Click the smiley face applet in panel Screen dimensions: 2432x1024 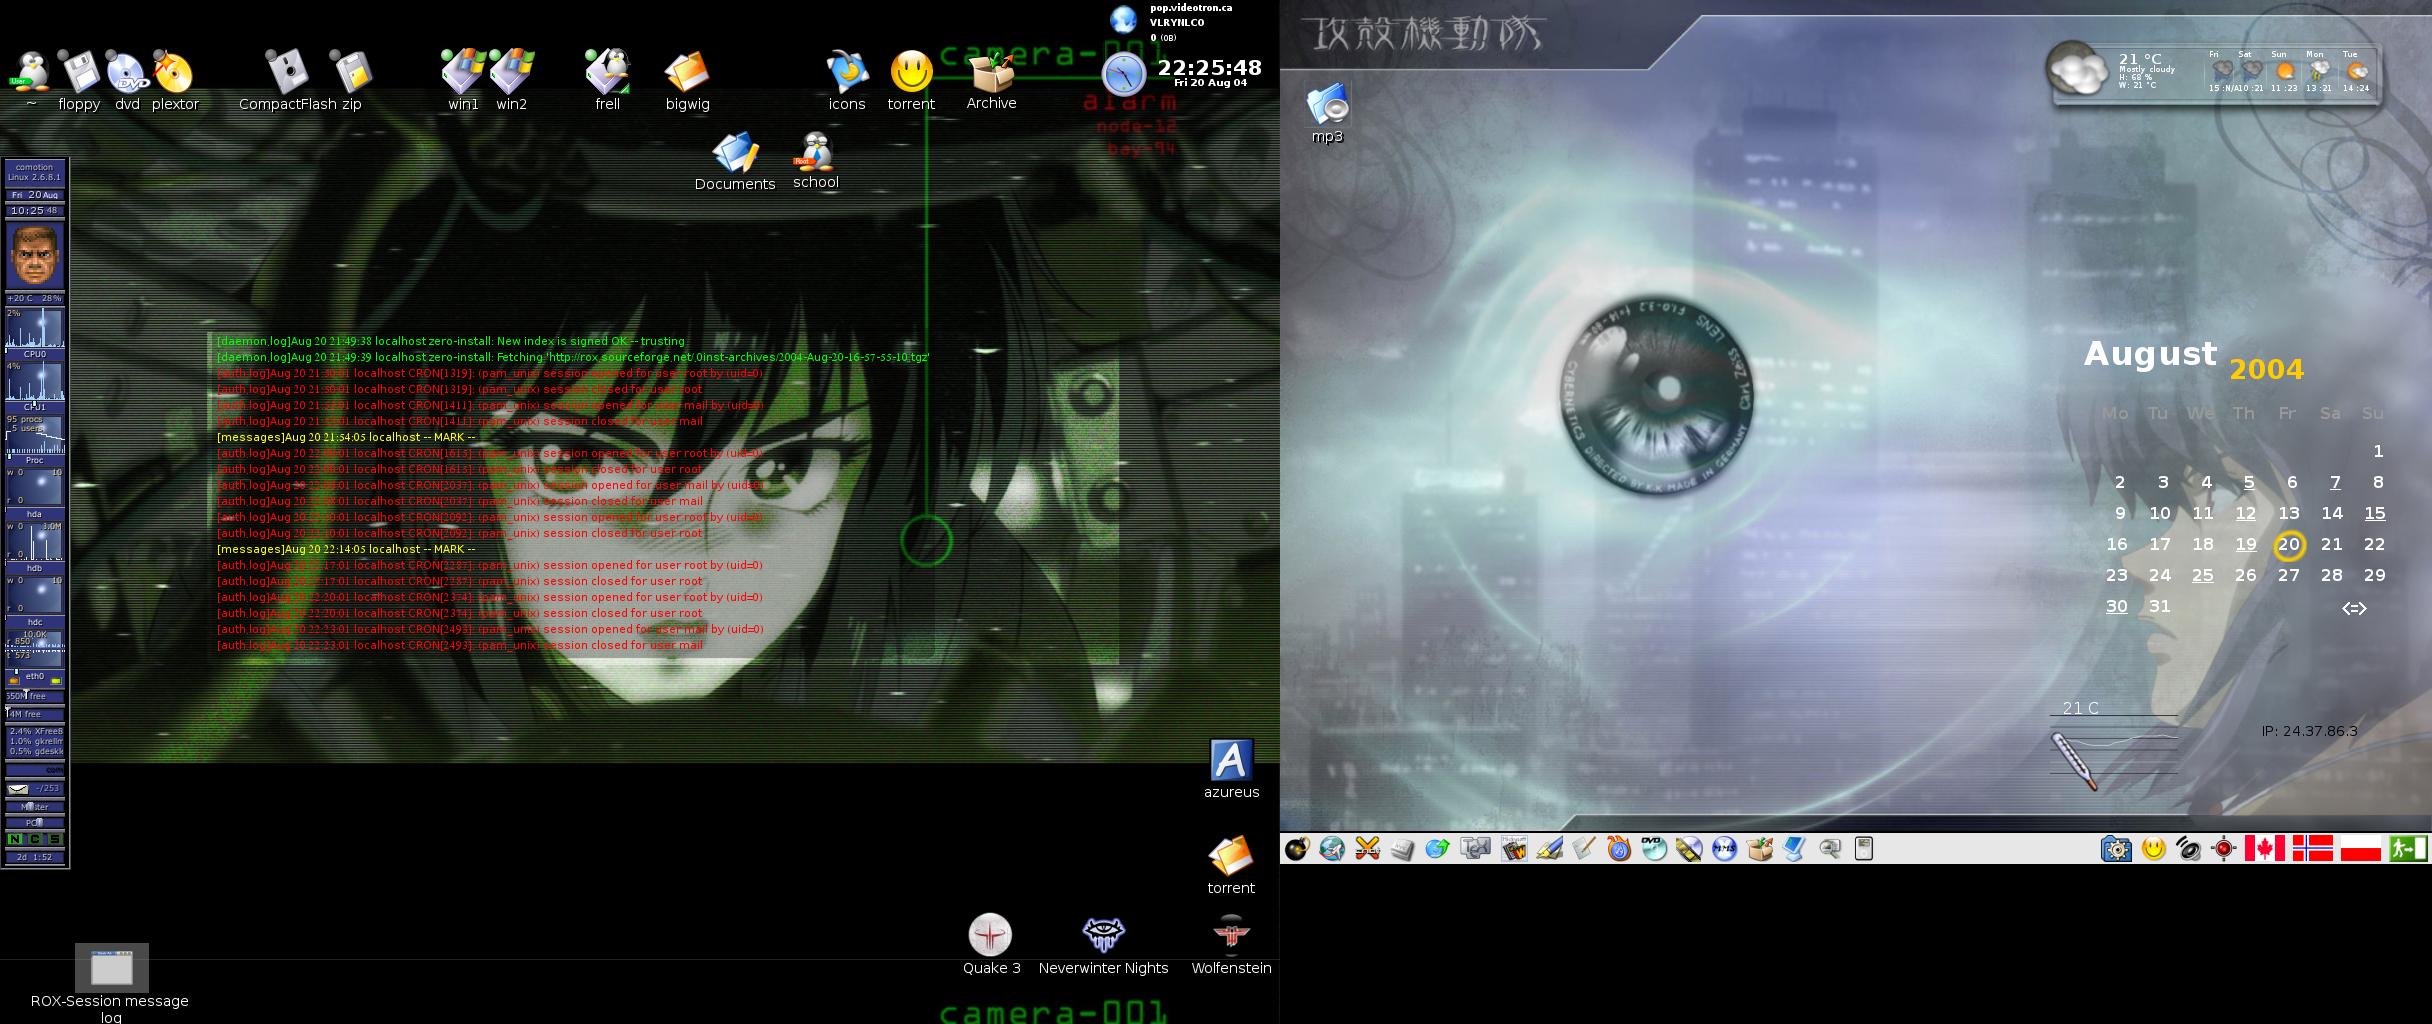tap(2154, 849)
